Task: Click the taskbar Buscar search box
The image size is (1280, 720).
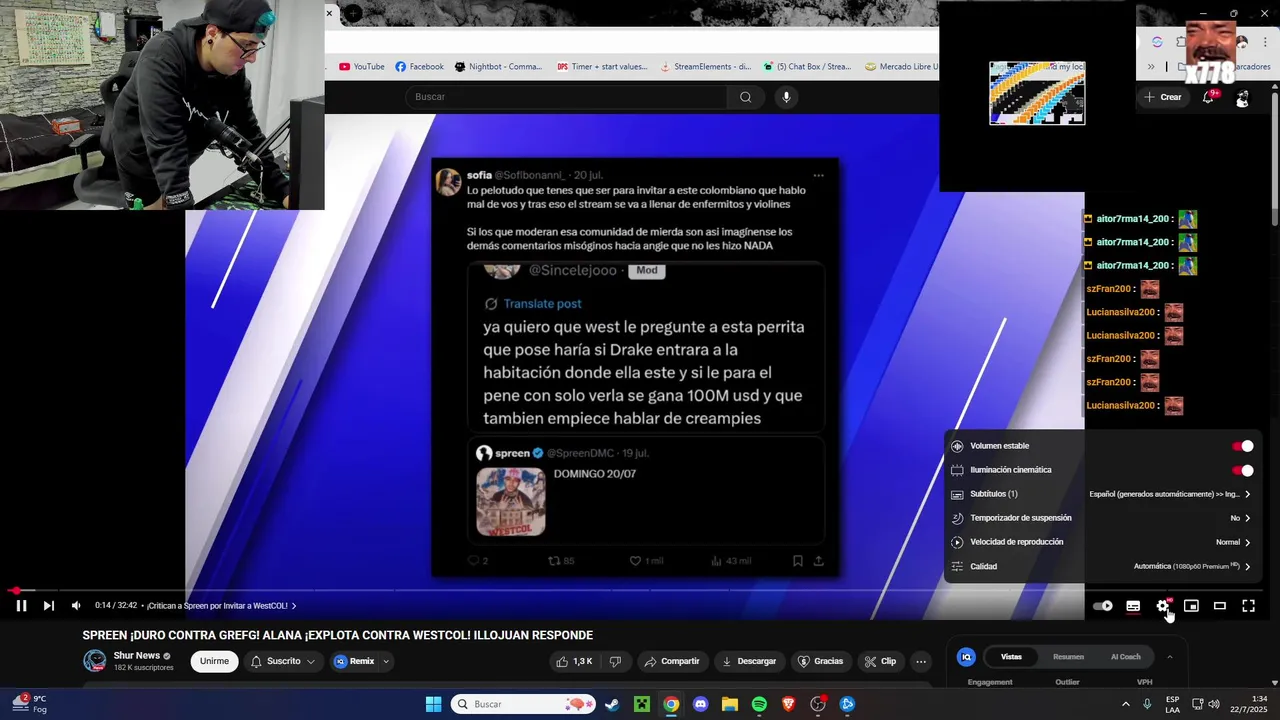Action: pos(523,704)
